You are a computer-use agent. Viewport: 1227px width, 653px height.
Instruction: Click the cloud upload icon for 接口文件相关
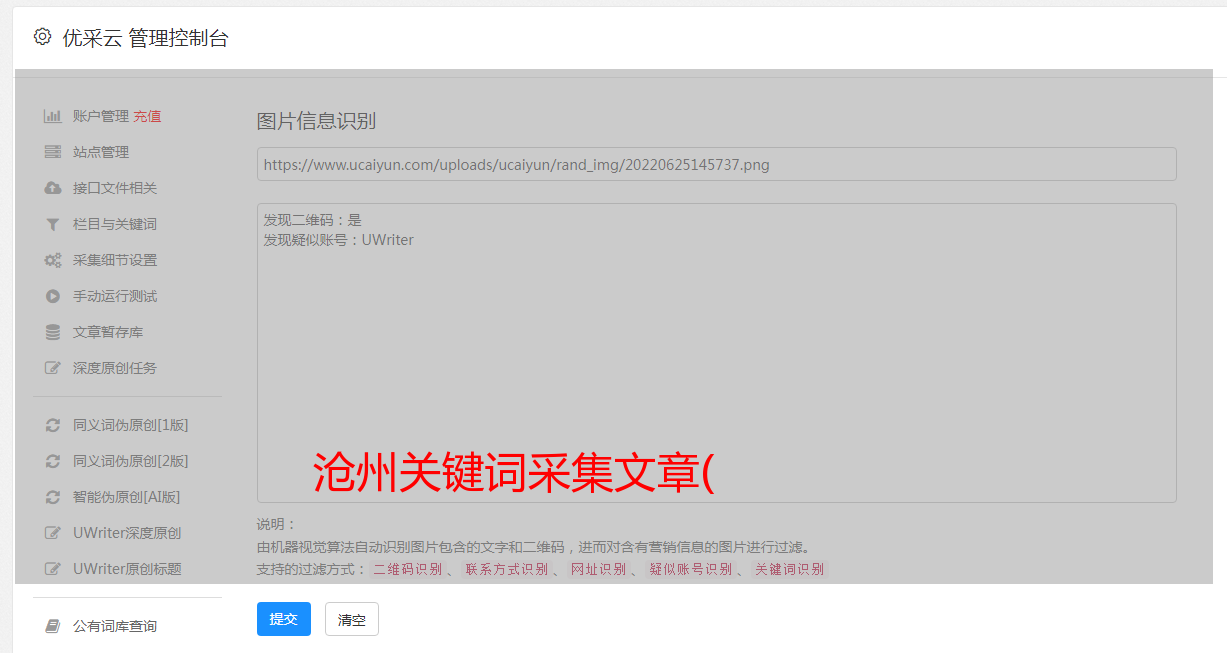point(53,188)
